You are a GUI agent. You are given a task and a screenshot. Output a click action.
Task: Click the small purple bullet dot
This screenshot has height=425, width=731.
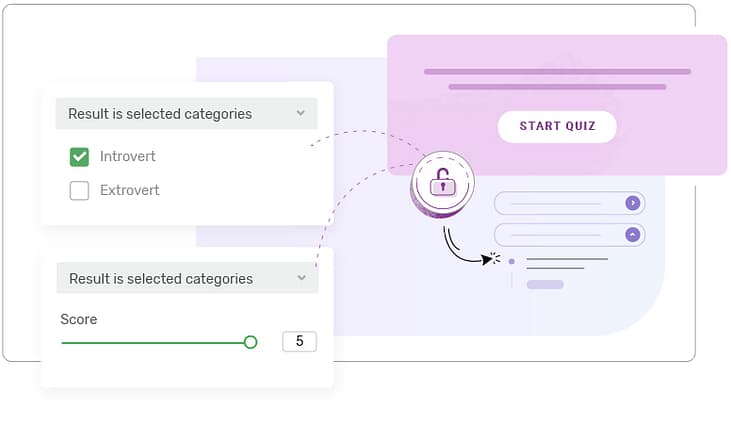coord(512,261)
